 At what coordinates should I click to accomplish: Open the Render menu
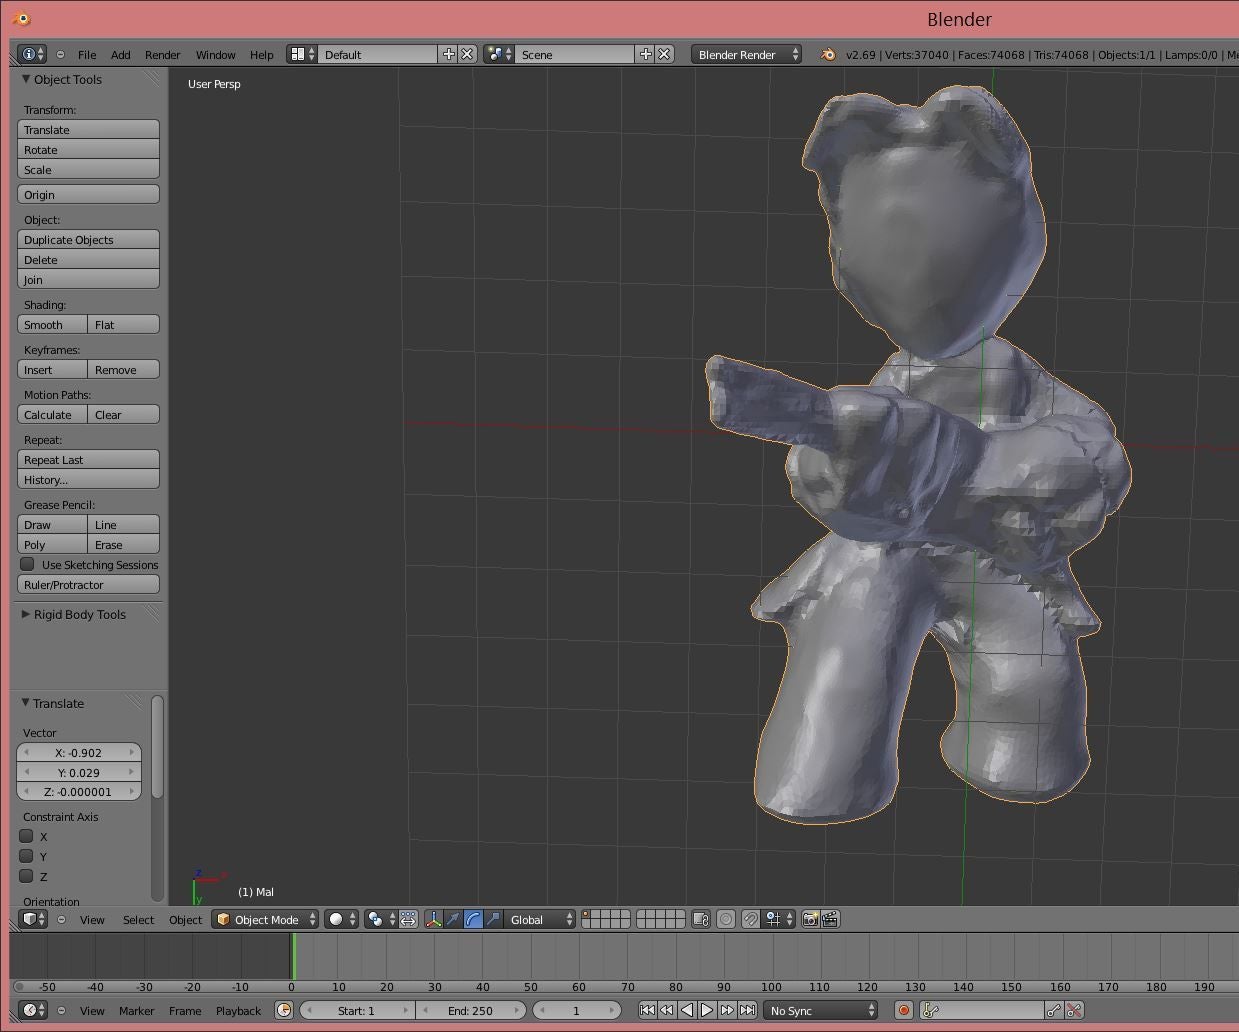tap(162, 55)
